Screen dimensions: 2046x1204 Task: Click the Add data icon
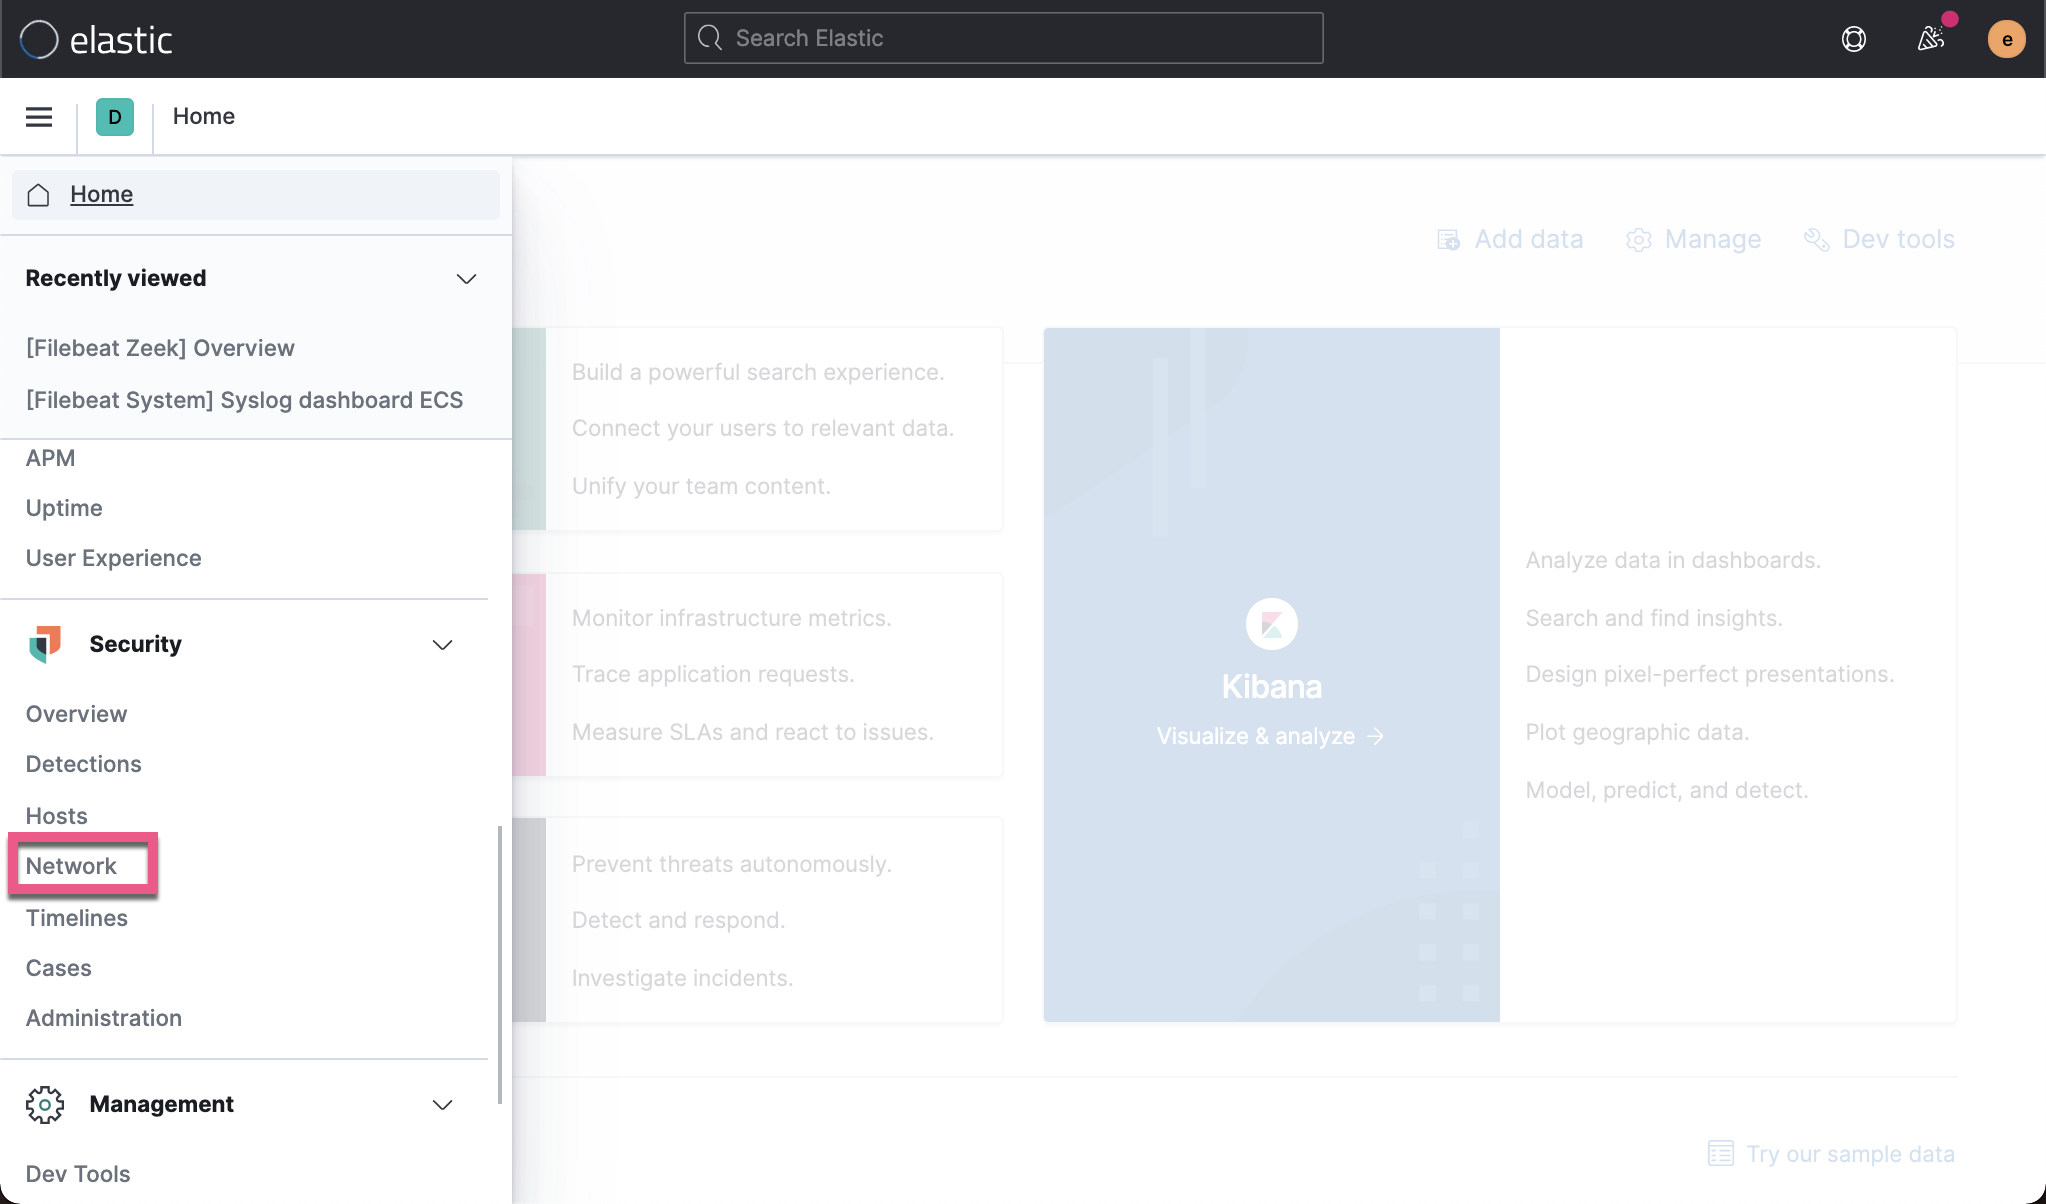tap(1449, 239)
